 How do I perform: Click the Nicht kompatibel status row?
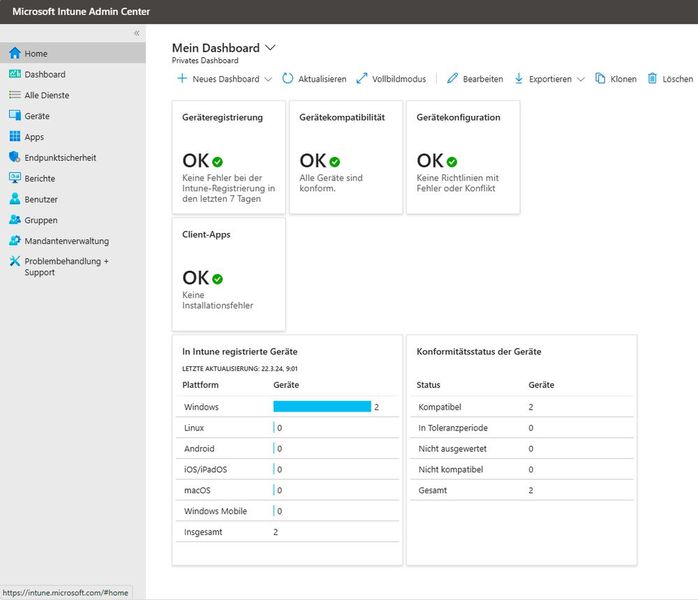click(522, 470)
